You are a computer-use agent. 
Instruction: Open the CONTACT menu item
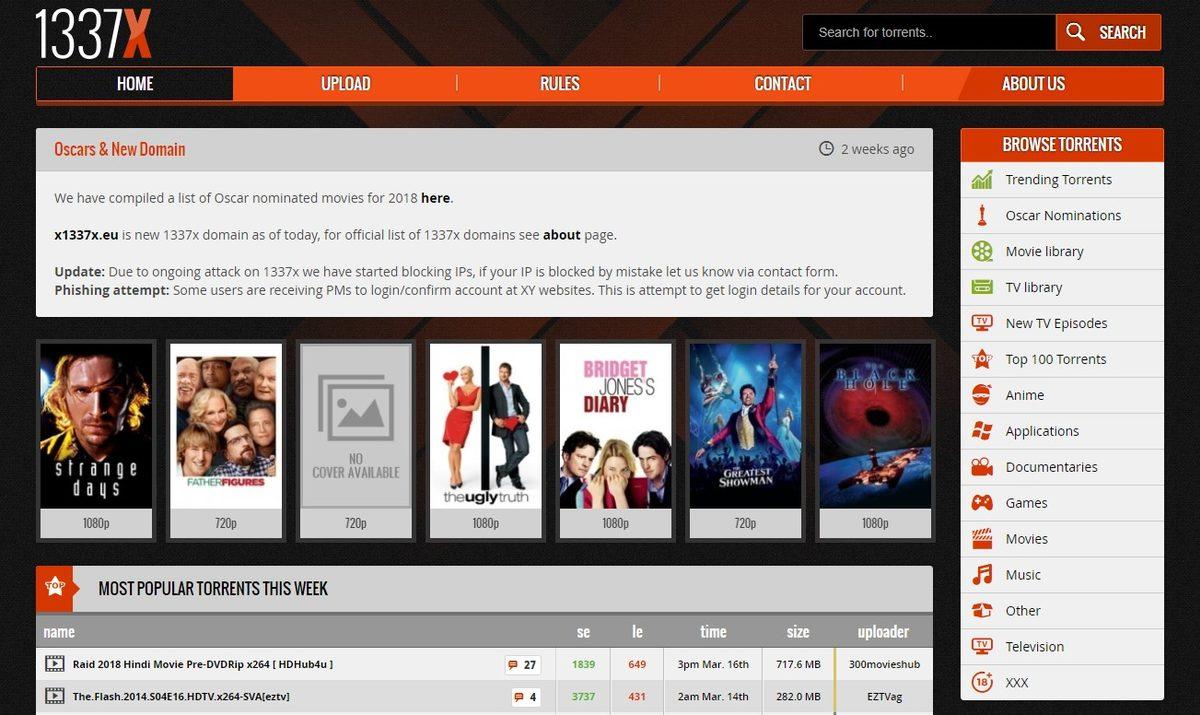[x=782, y=84]
